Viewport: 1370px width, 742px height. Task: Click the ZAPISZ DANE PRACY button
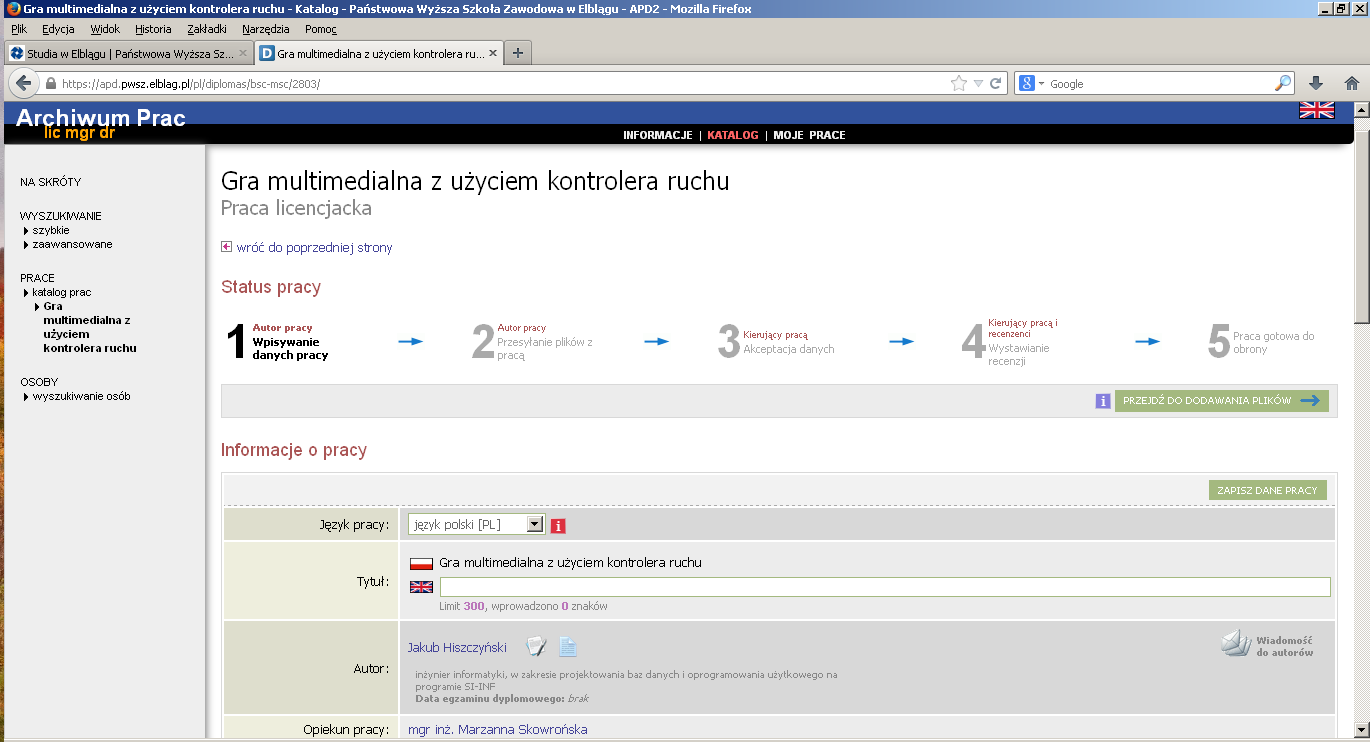click(1268, 490)
